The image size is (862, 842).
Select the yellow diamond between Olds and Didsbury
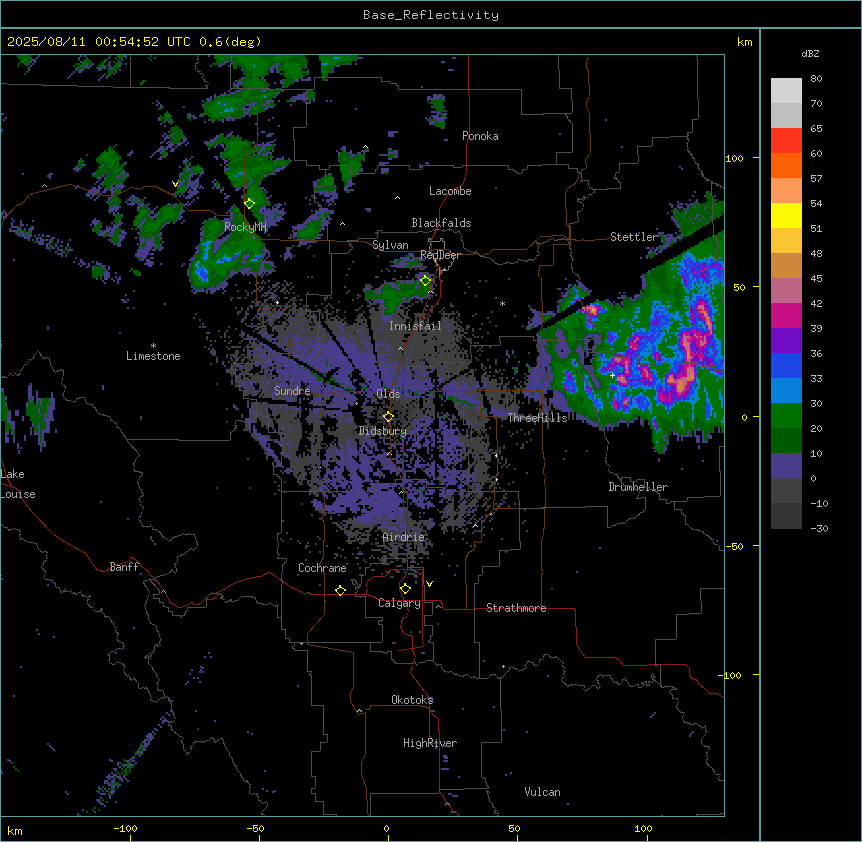click(388, 416)
